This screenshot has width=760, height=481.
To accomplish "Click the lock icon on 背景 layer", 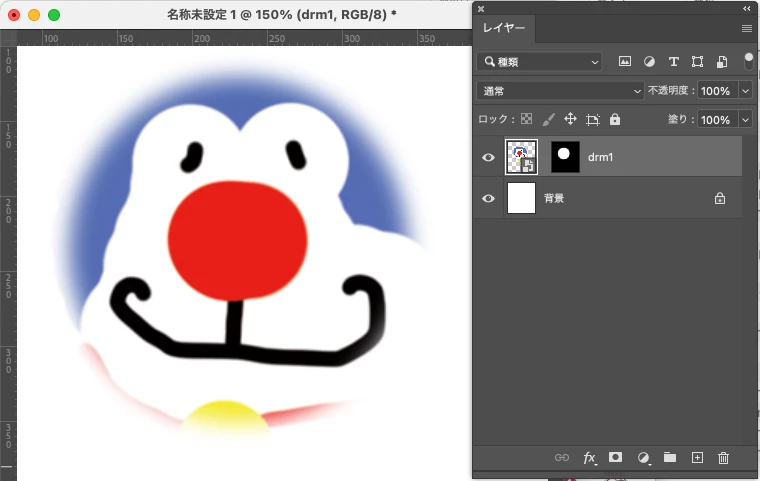I will point(720,198).
